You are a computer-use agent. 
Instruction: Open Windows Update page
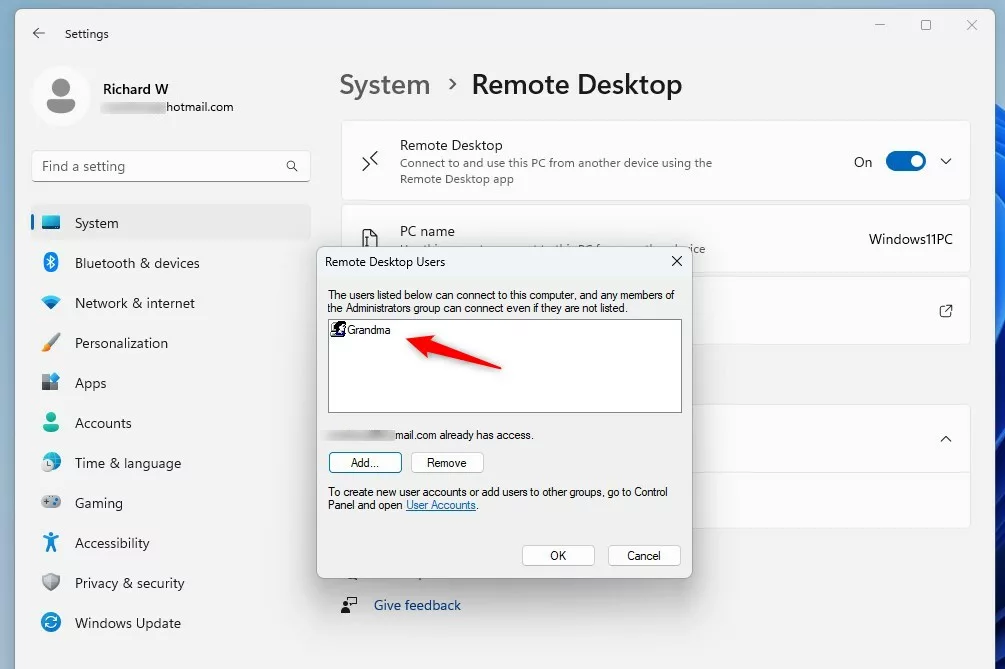[170, 622]
